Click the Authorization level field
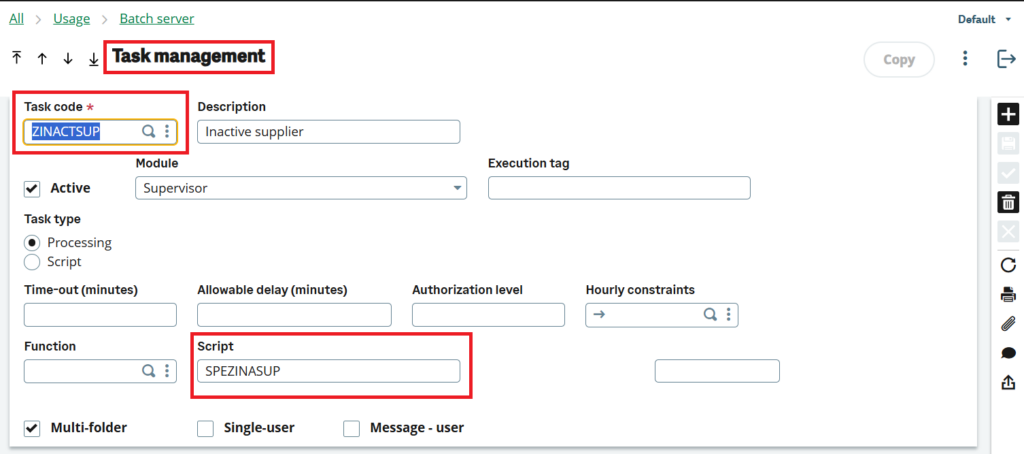1024x454 pixels. pyautogui.click(x=488, y=315)
